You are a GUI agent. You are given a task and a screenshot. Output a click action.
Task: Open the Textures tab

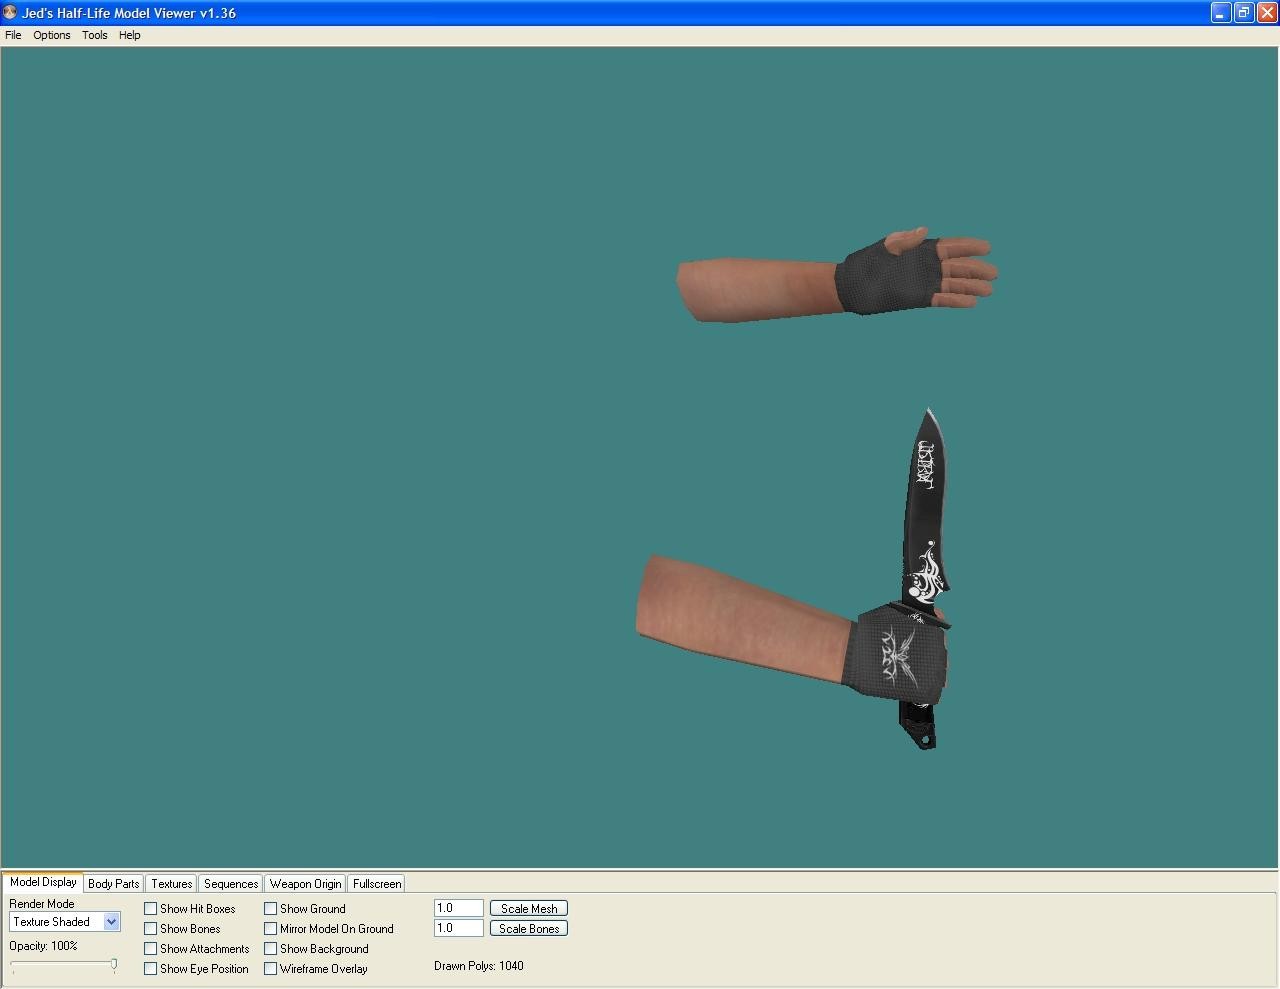(x=170, y=883)
